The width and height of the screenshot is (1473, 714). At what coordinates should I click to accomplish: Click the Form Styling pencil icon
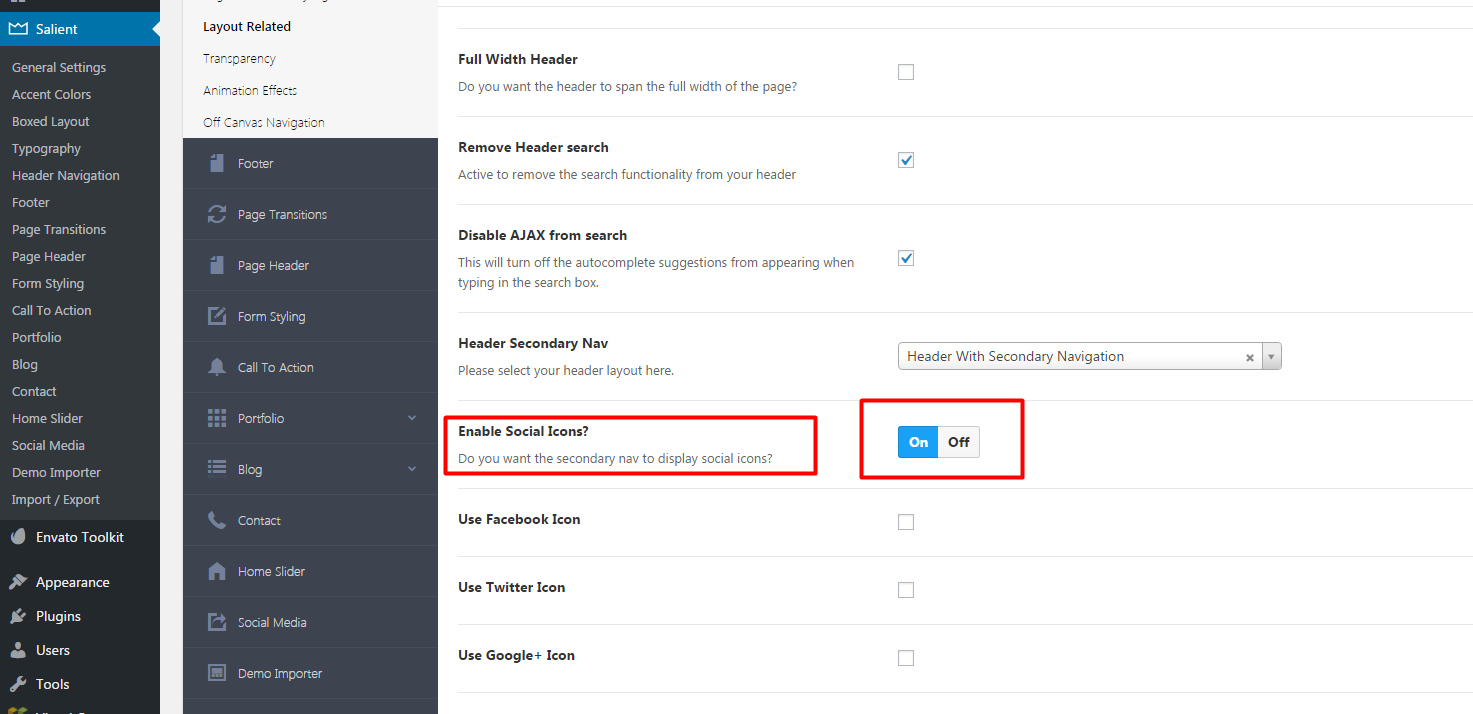pos(216,316)
